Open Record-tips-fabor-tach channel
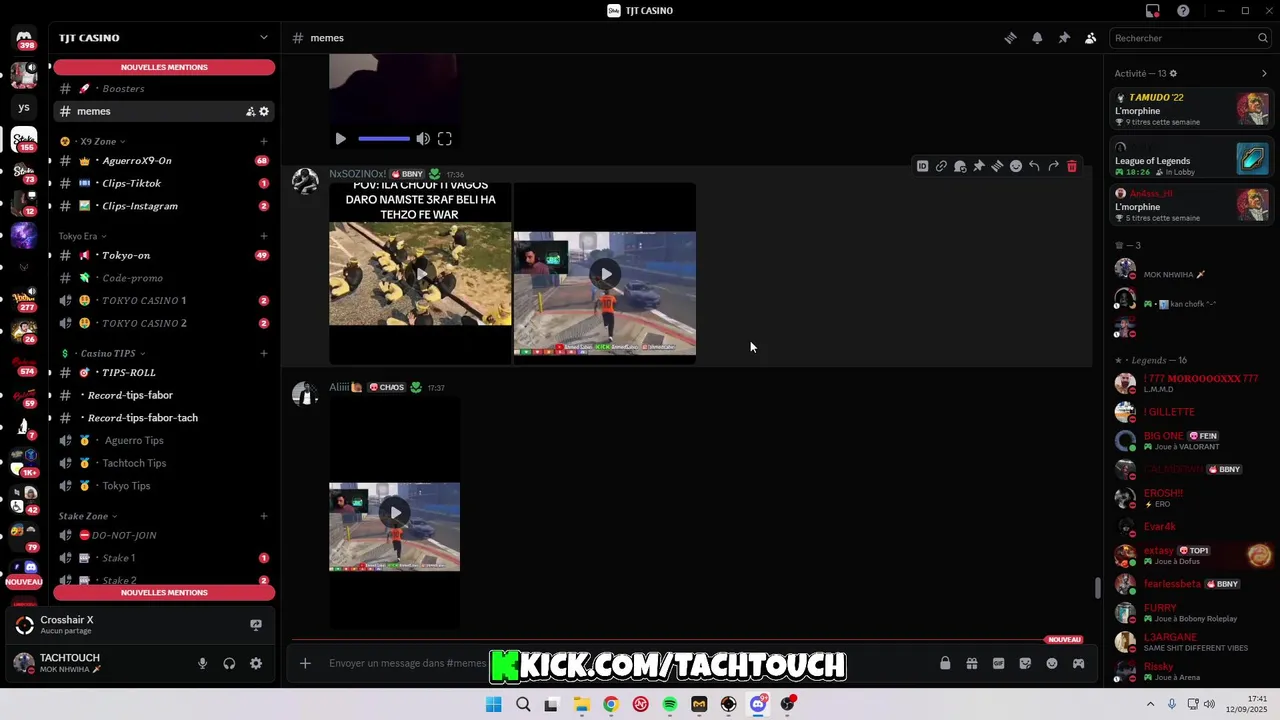This screenshot has width=1280, height=720. pyautogui.click(x=164, y=418)
